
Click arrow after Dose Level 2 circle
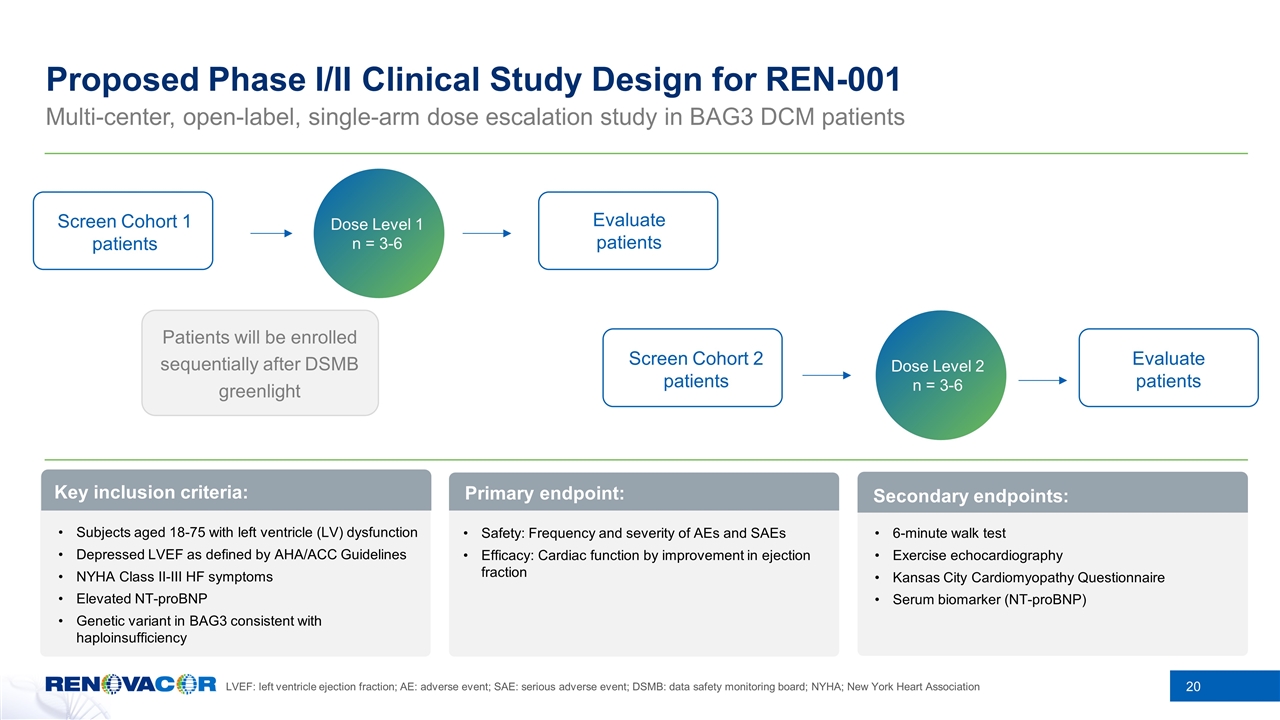pyautogui.click(x=1043, y=380)
